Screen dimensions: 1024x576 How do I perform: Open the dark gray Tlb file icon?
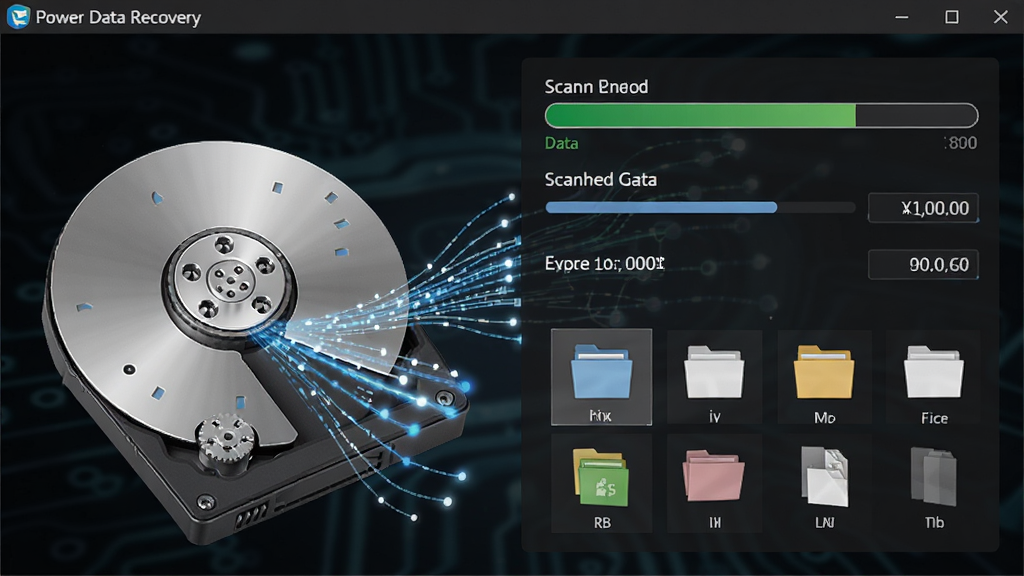point(933,484)
